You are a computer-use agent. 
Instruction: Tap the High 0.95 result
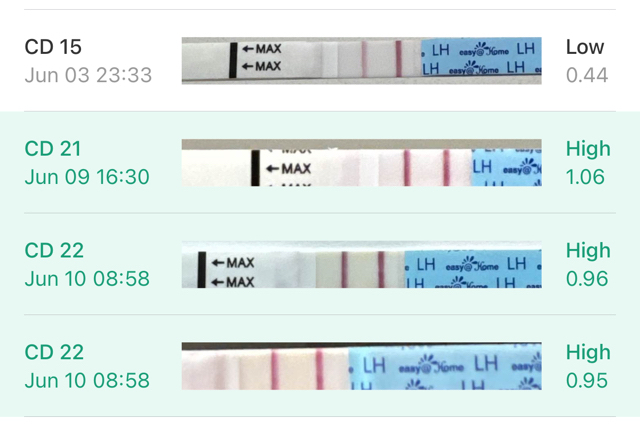[588, 366]
